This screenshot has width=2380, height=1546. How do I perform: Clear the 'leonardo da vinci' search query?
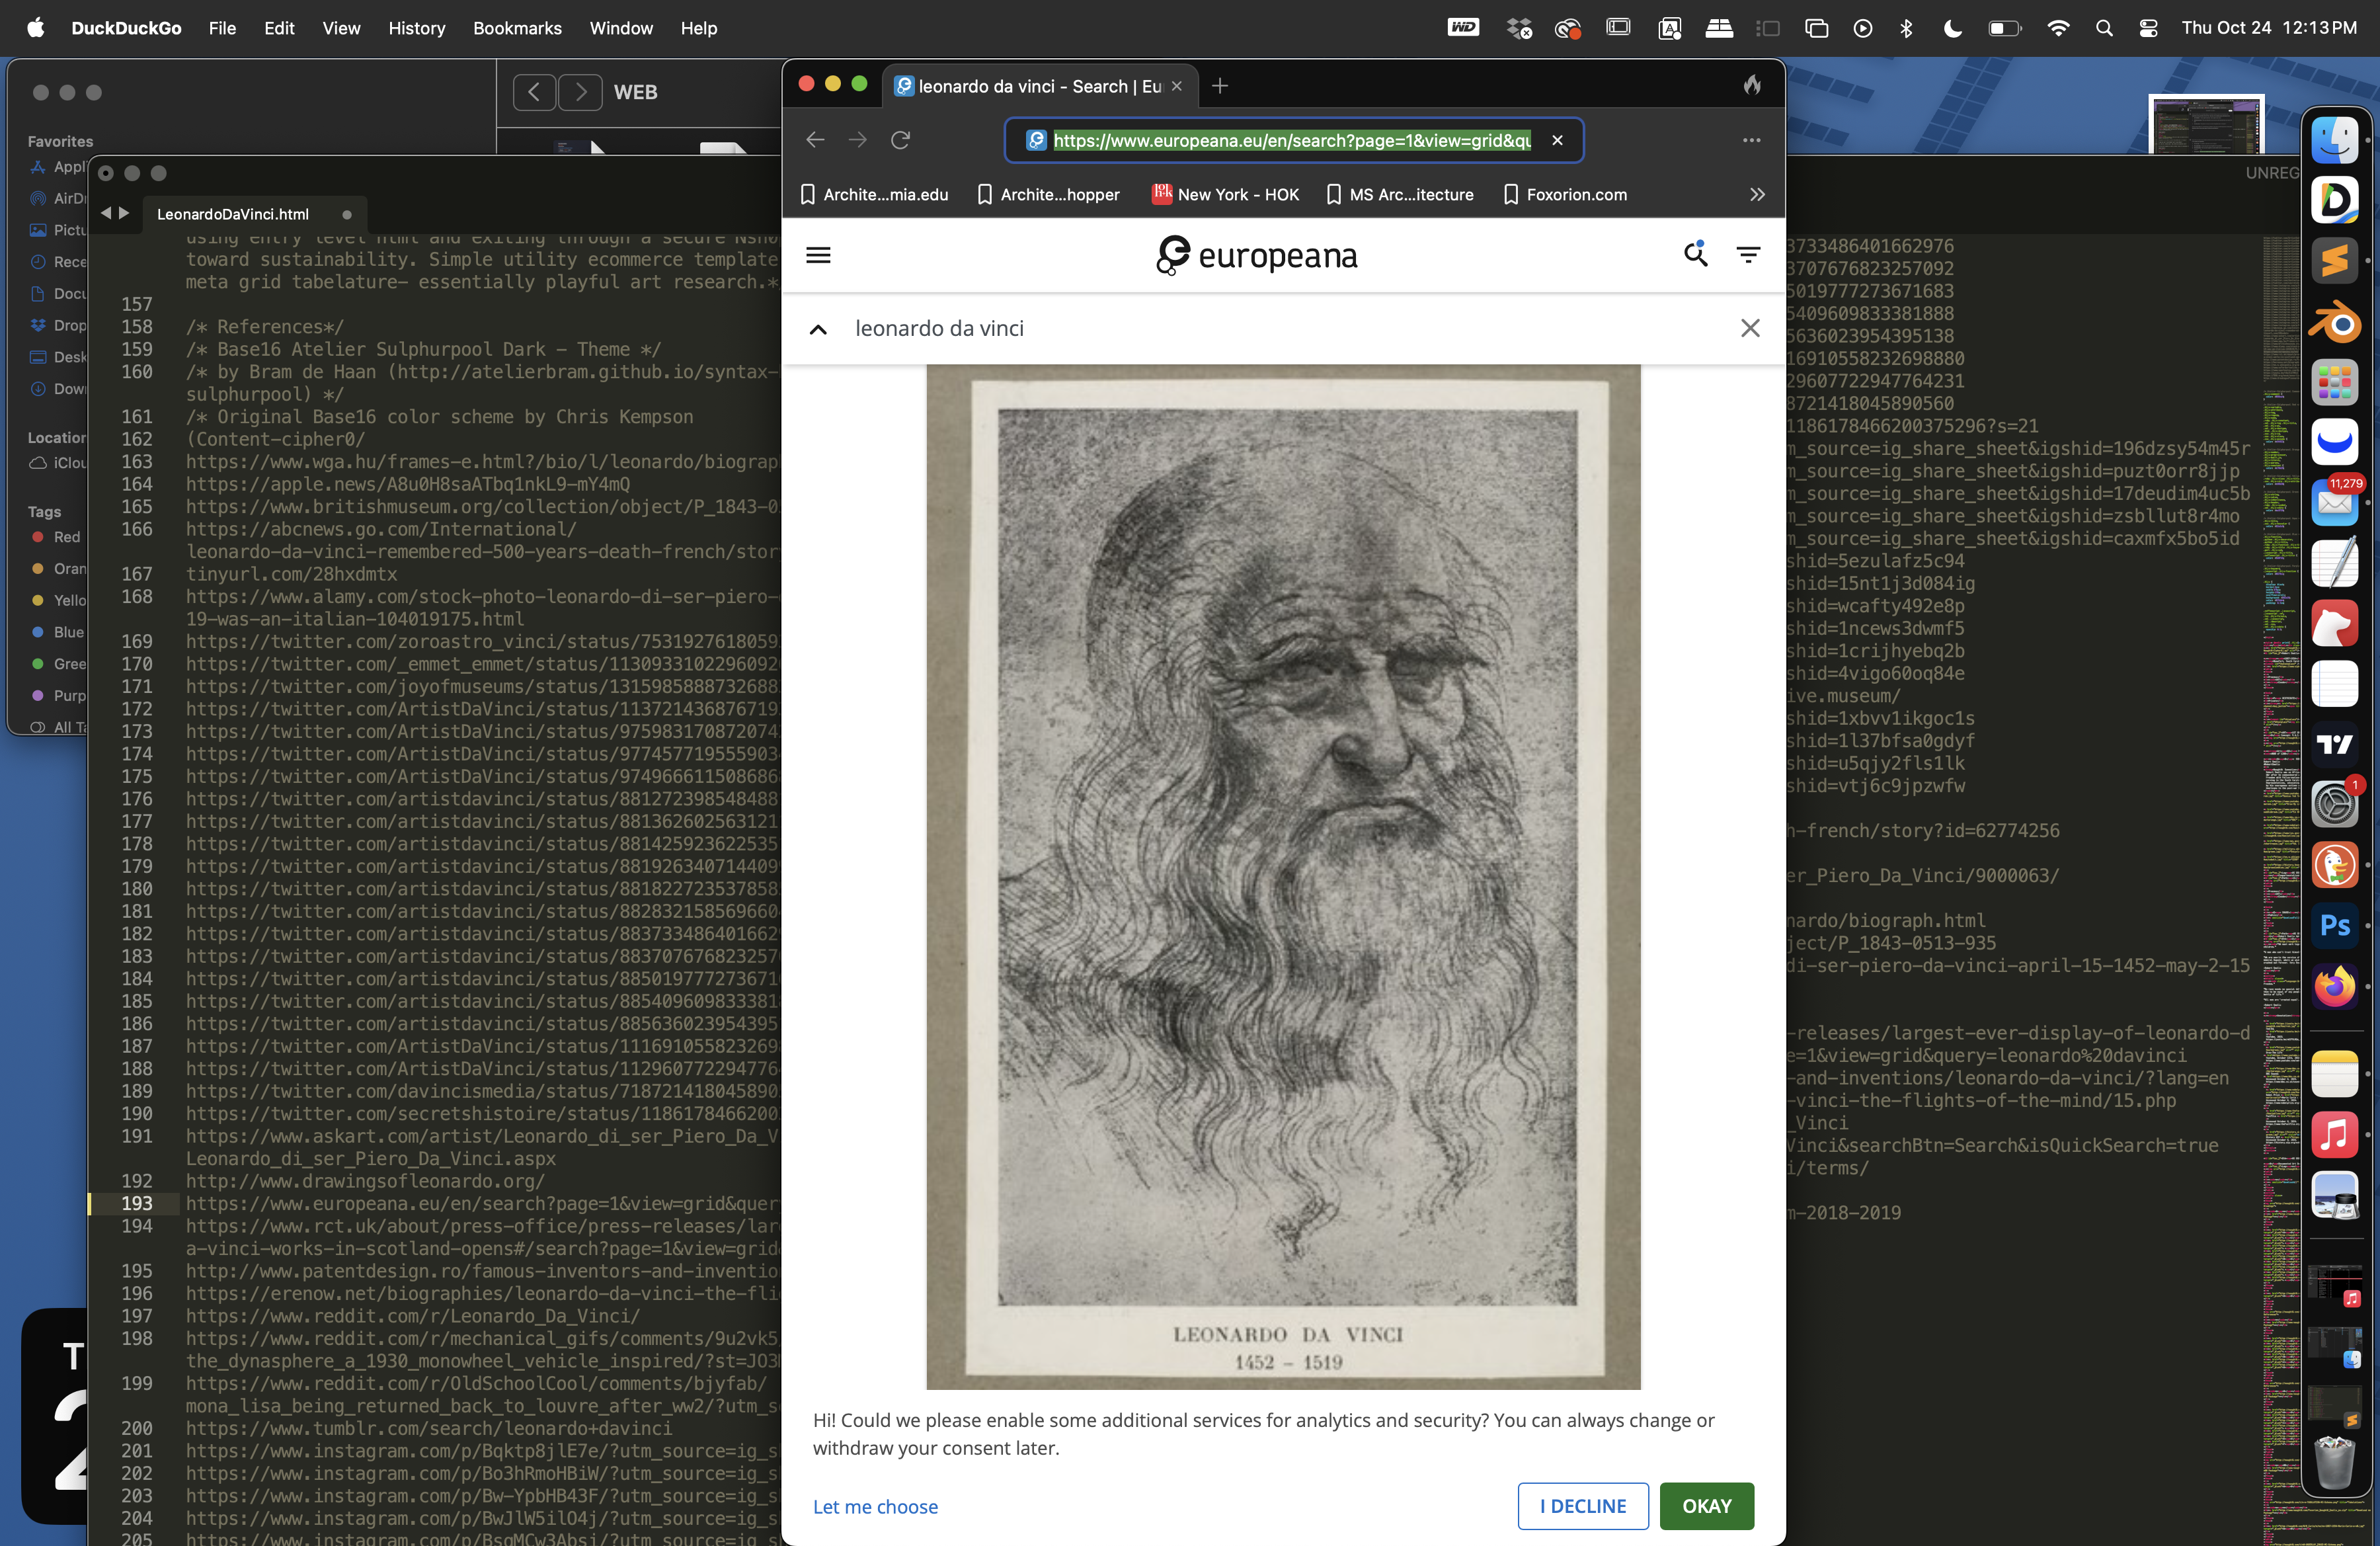(x=1750, y=328)
